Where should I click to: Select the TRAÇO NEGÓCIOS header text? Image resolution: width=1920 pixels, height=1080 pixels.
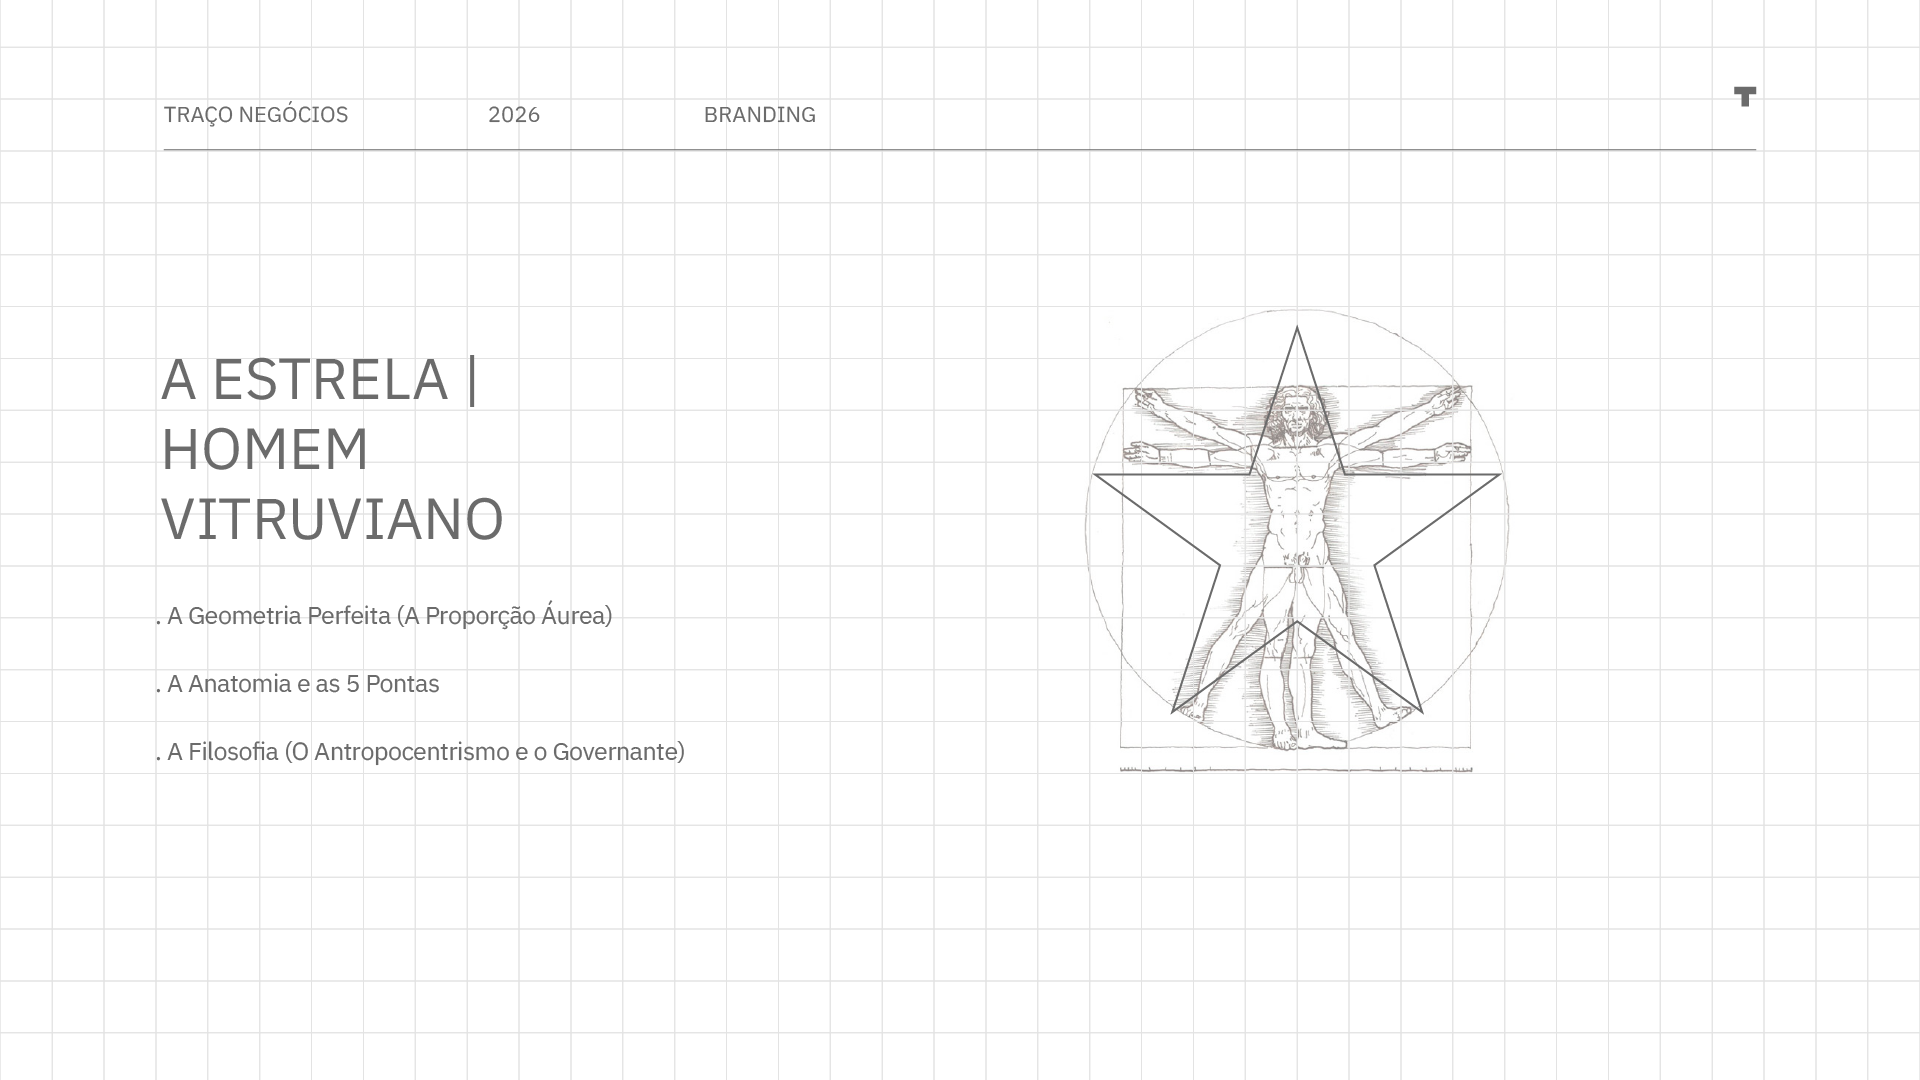point(255,115)
